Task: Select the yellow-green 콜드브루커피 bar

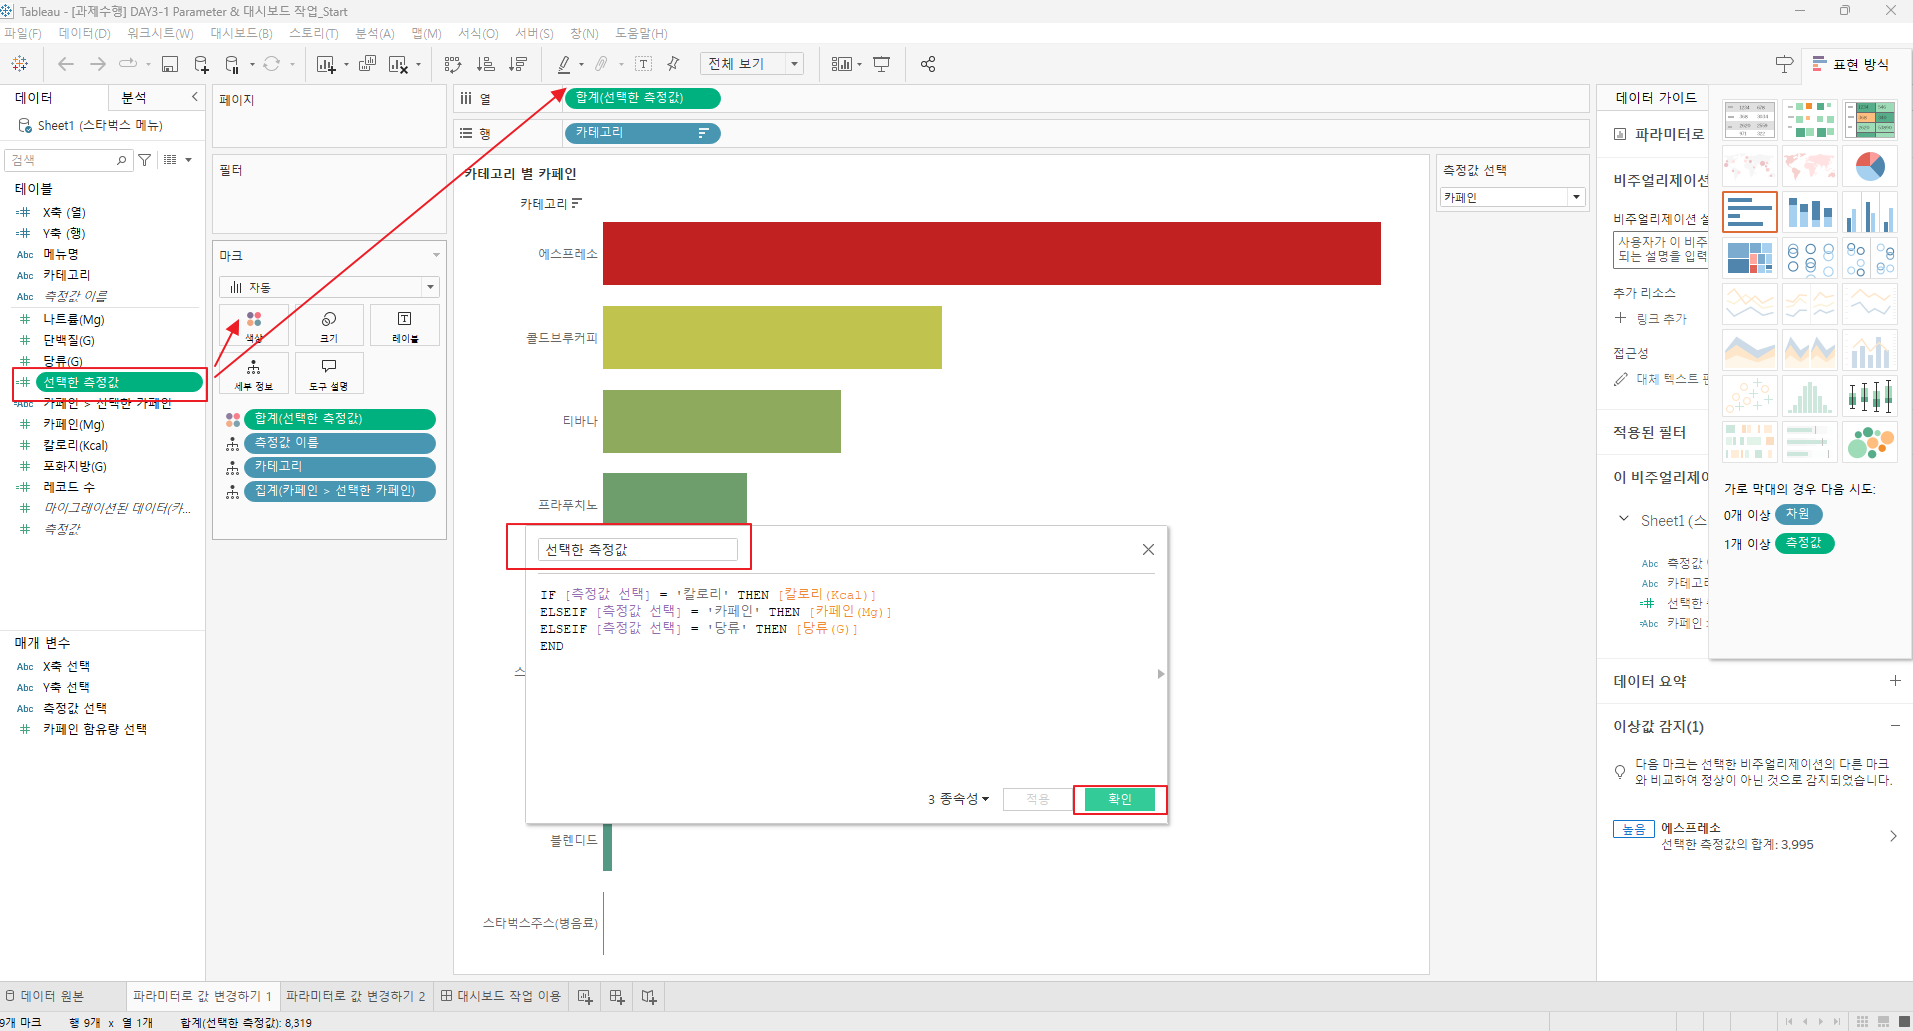Action: tap(772, 337)
